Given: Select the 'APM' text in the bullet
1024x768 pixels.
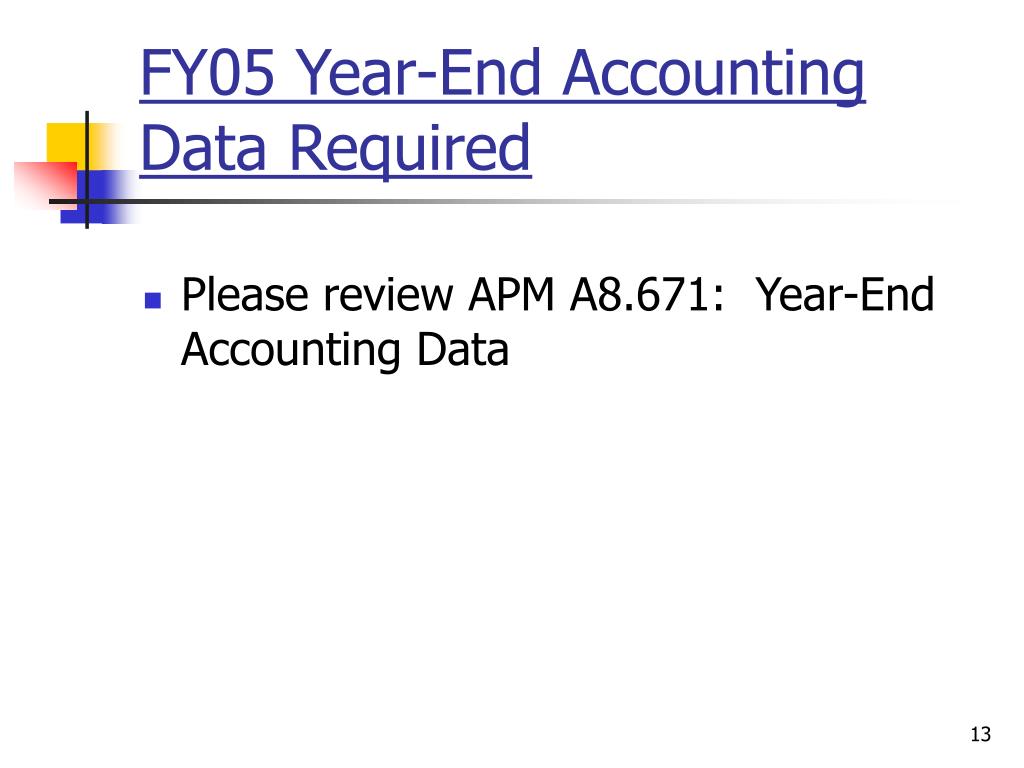Looking at the screenshot, I should point(512,295).
